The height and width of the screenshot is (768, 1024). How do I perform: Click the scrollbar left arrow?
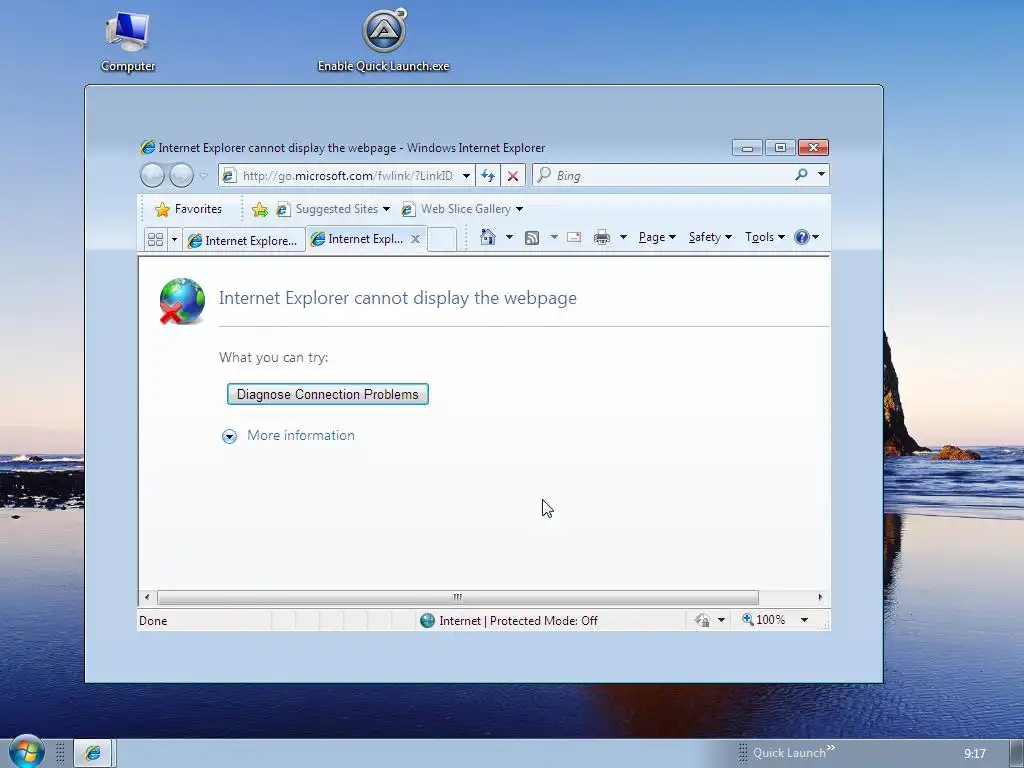[x=147, y=597]
